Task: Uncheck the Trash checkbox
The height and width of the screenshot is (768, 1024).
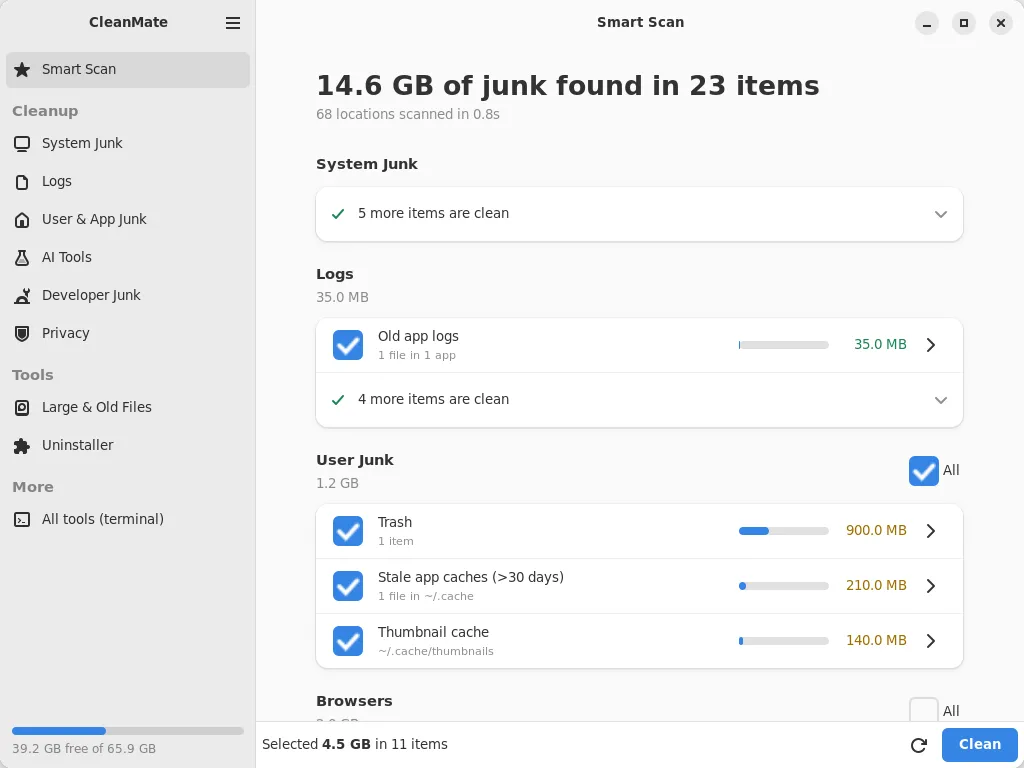Action: click(x=347, y=531)
